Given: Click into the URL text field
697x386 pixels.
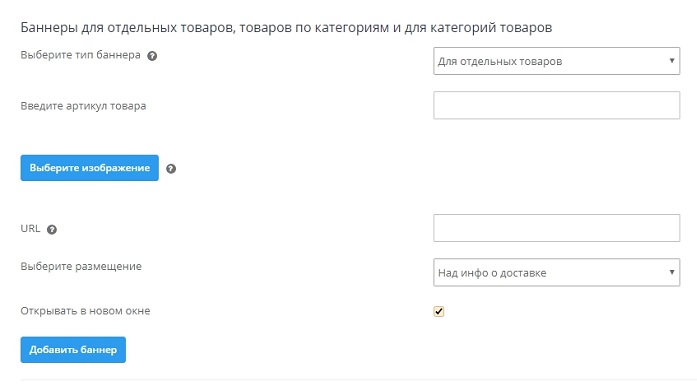Looking at the screenshot, I should [557, 228].
